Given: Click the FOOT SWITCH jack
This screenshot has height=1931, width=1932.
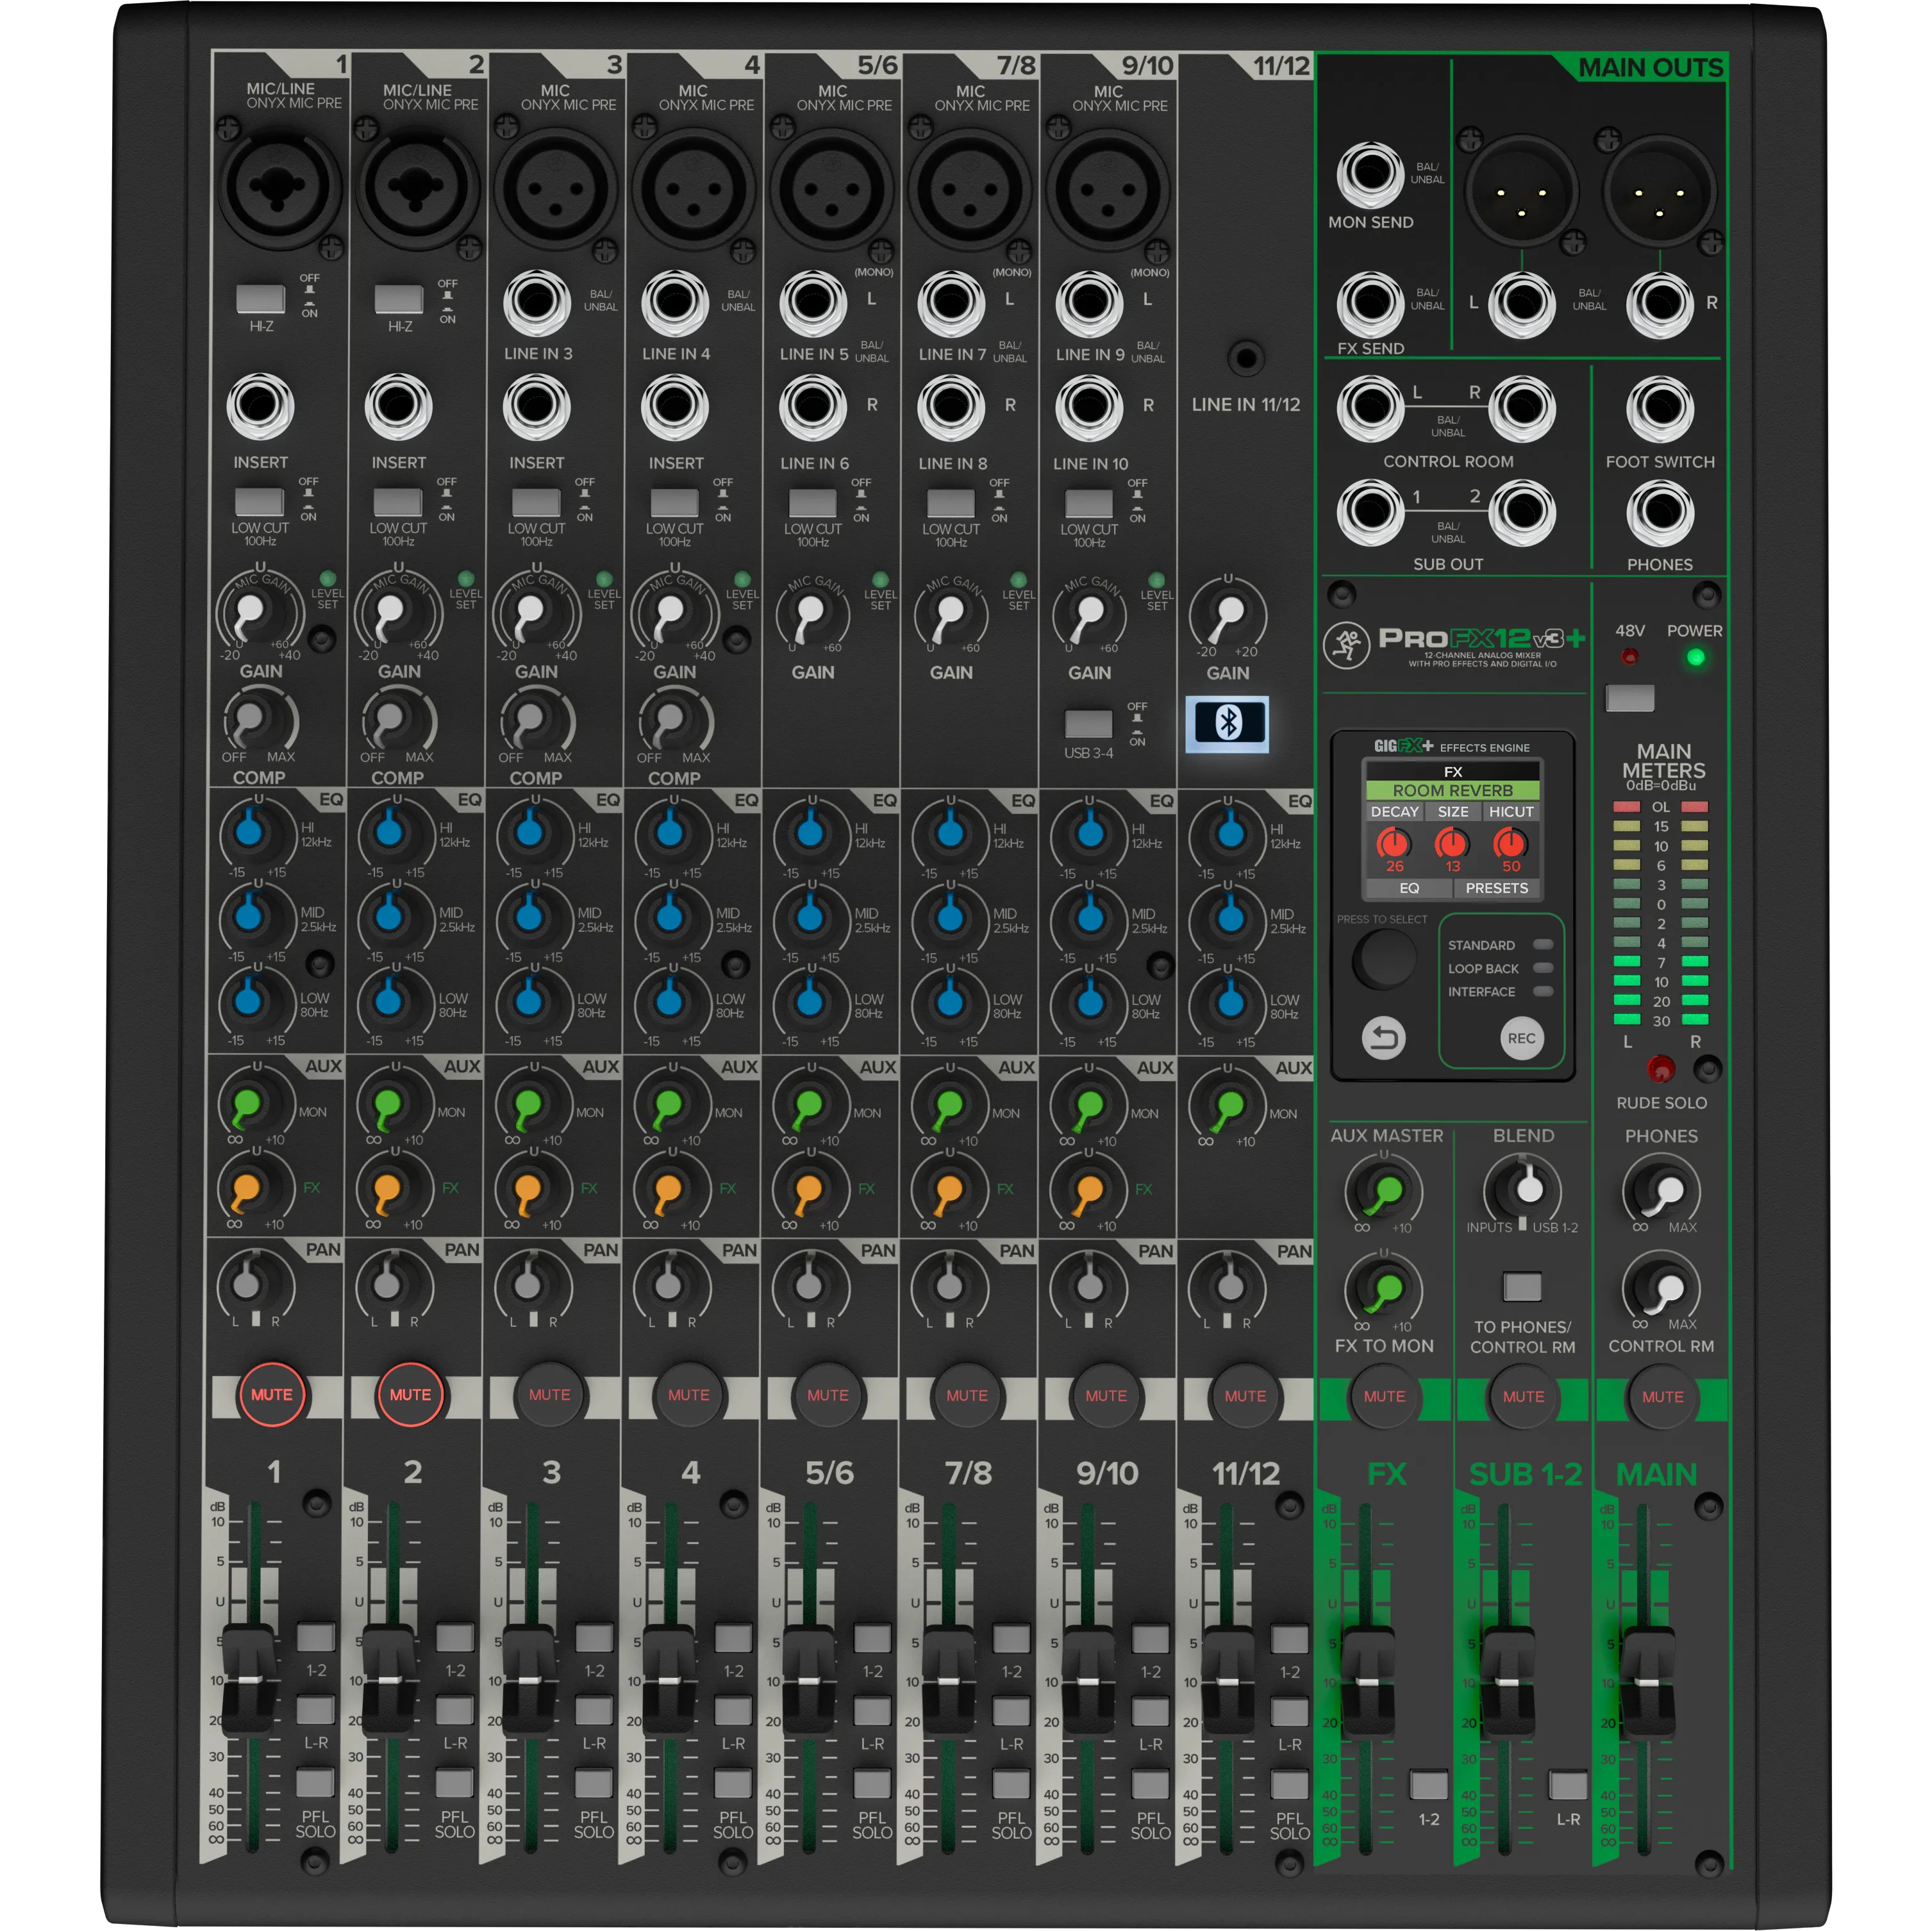Looking at the screenshot, I should tap(1660, 409).
